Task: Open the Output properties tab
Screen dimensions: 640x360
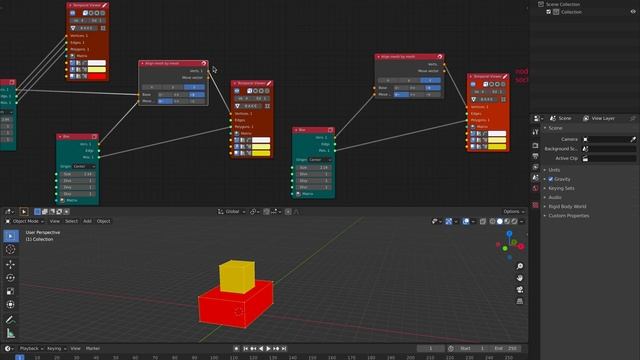Action: (x=536, y=156)
